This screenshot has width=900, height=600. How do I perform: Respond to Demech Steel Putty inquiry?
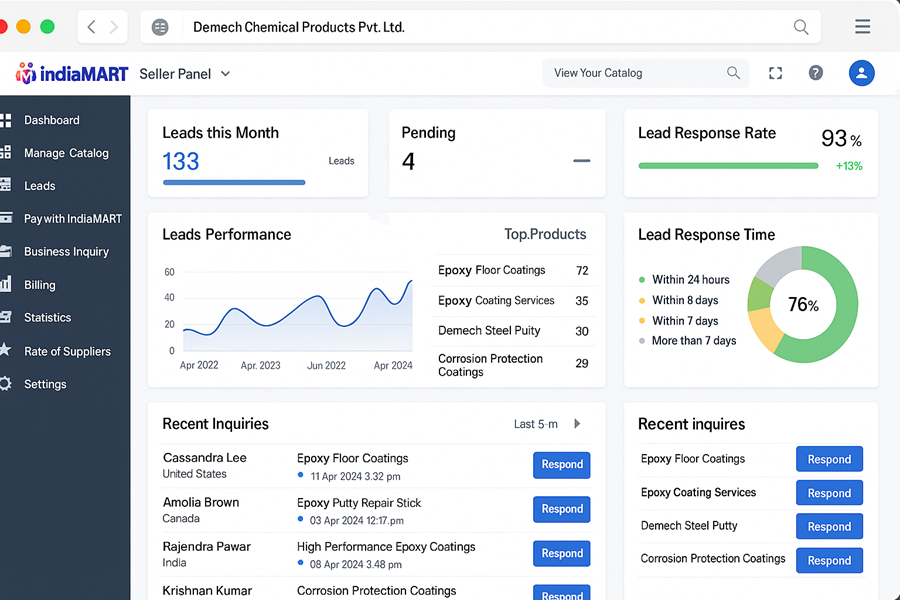(829, 527)
